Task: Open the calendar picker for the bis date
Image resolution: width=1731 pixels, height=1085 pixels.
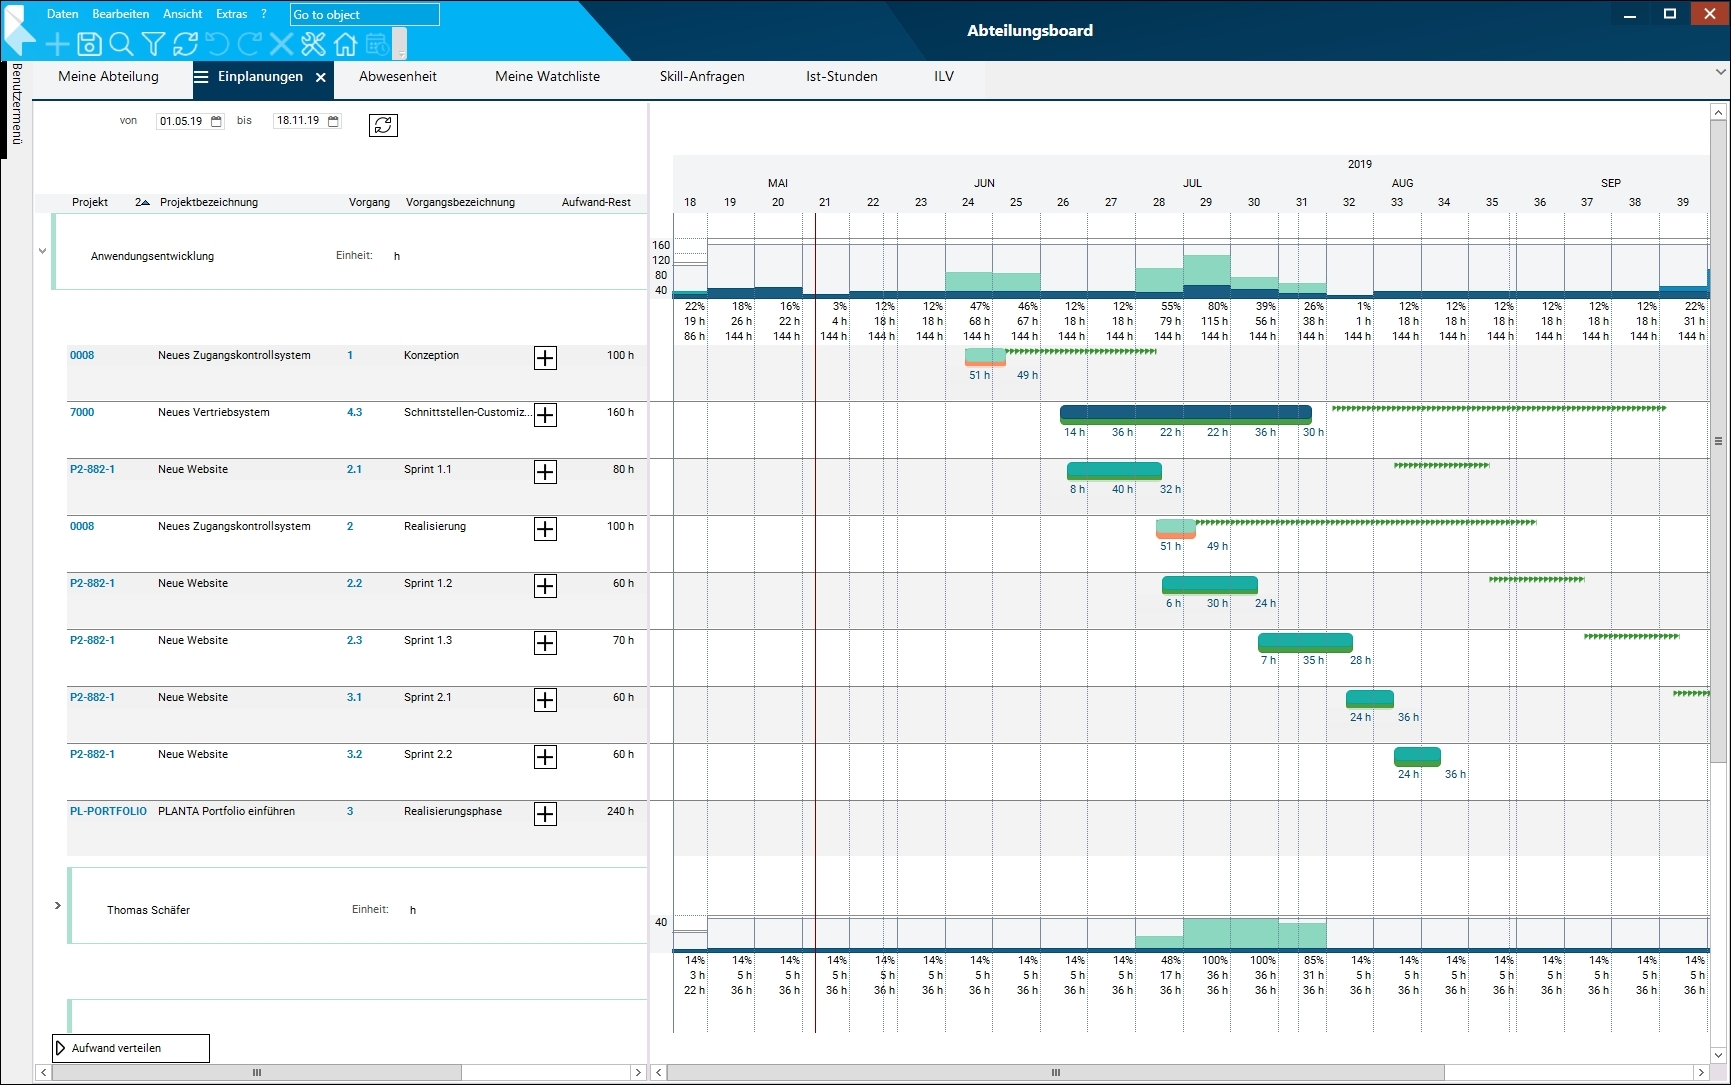Action: [x=334, y=121]
